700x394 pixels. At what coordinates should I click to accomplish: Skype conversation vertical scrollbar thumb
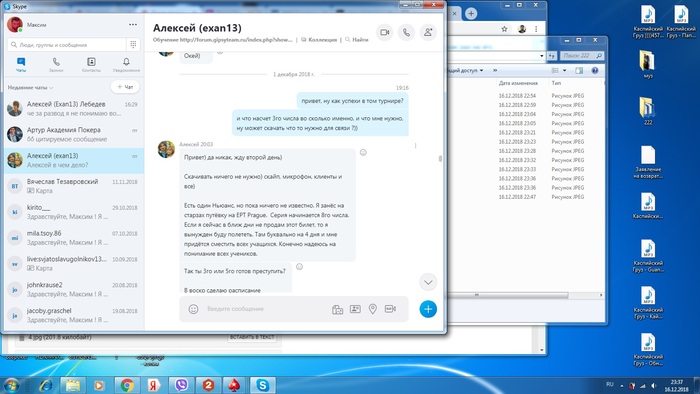click(440, 158)
